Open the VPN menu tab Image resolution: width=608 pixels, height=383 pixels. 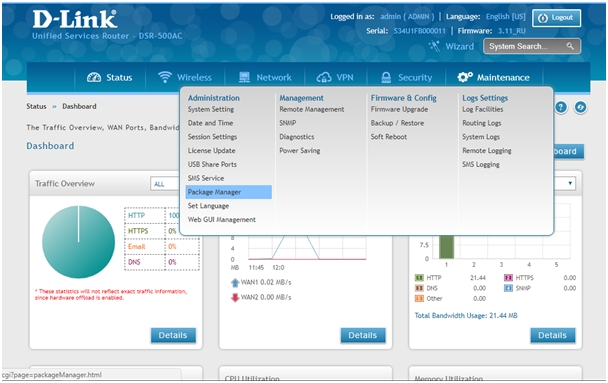335,77
